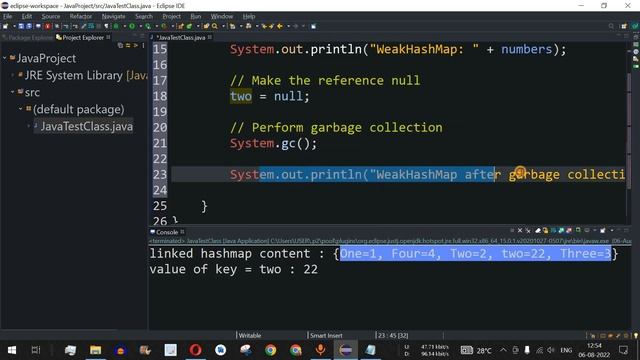Click the editor vertical scrollbar
This screenshot has height=360, width=640.
(629, 131)
